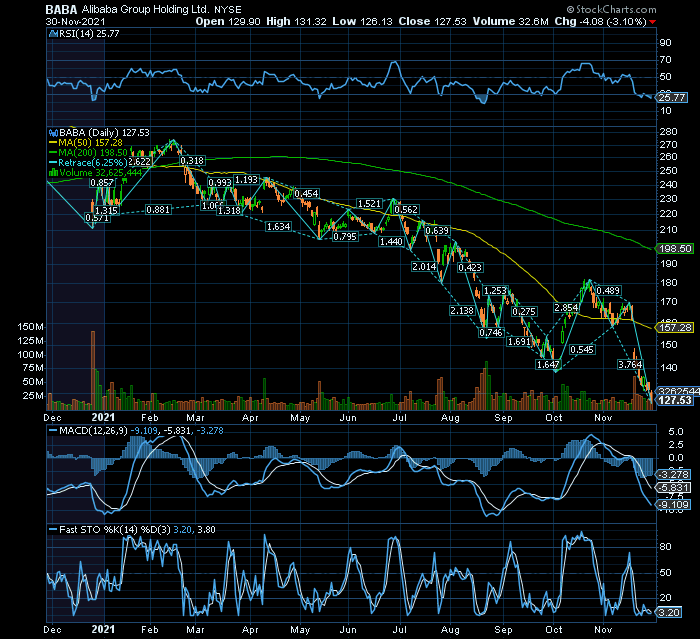Click the 0.639 retracement label
This screenshot has width=700, height=639.
437,230
